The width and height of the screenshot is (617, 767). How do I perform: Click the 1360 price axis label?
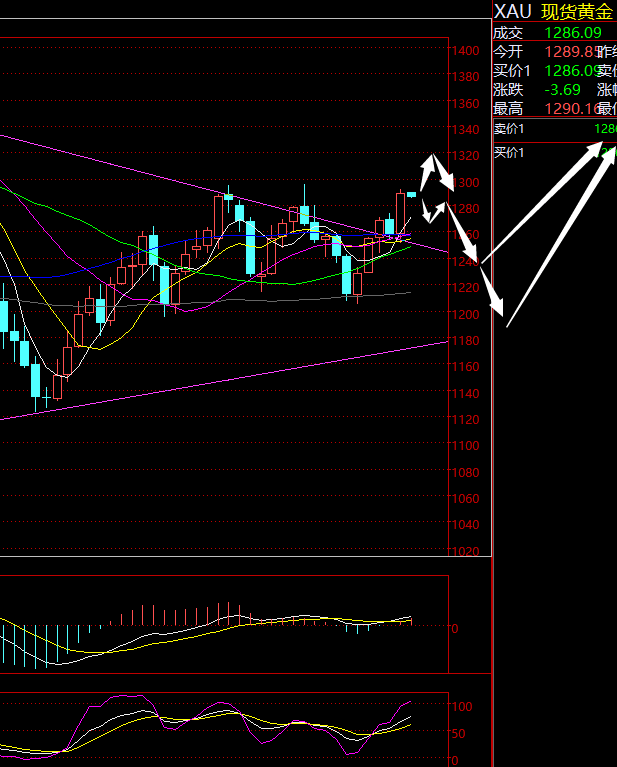coord(465,103)
